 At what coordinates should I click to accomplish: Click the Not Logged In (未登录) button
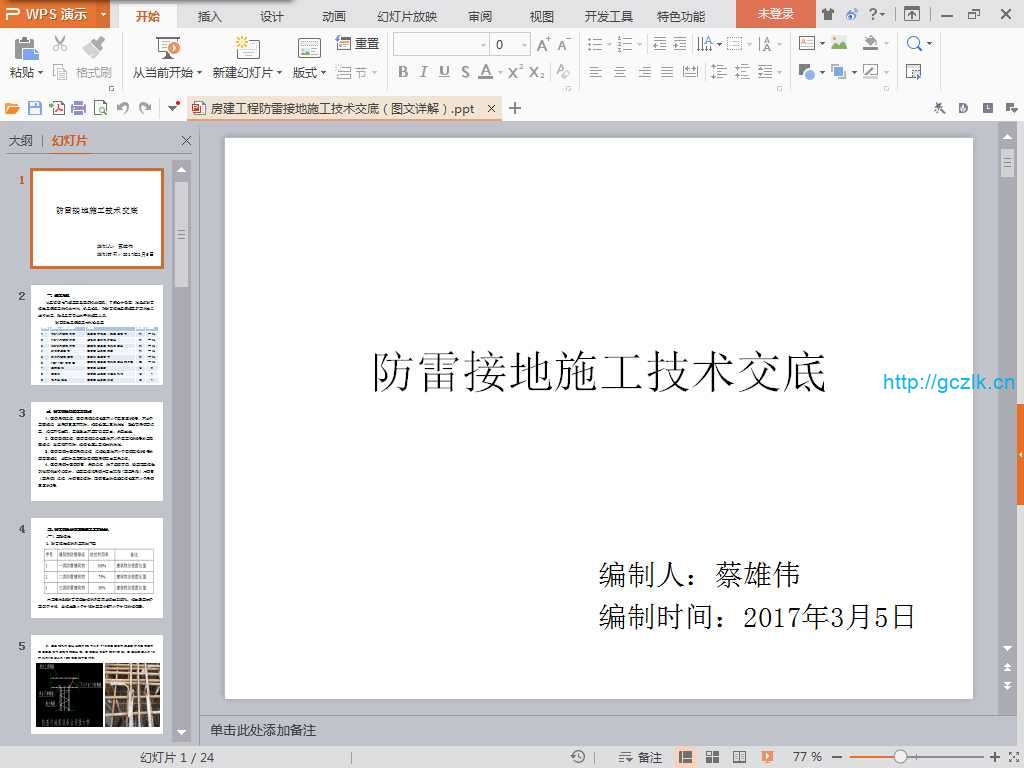(x=775, y=14)
